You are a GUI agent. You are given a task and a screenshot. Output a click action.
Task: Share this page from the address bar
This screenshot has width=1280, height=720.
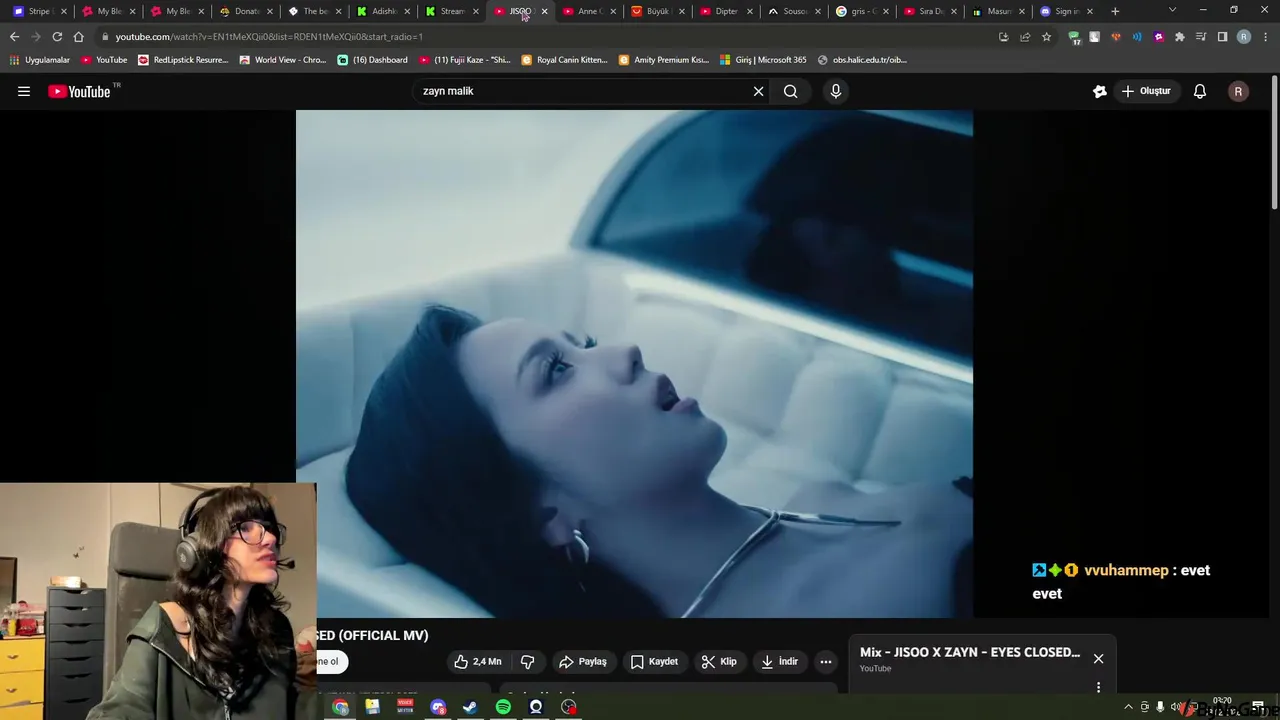click(1025, 37)
